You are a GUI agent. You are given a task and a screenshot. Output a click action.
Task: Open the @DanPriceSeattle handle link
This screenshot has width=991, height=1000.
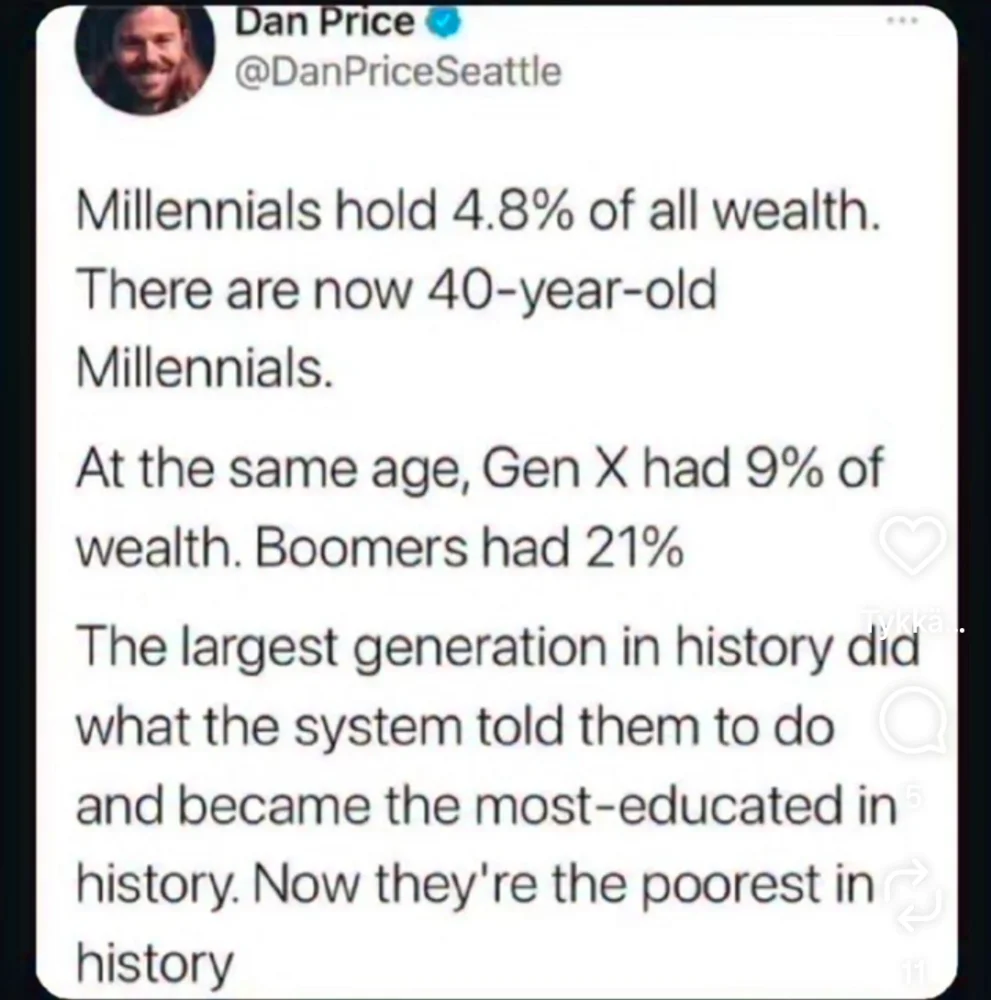tap(399, 71)
